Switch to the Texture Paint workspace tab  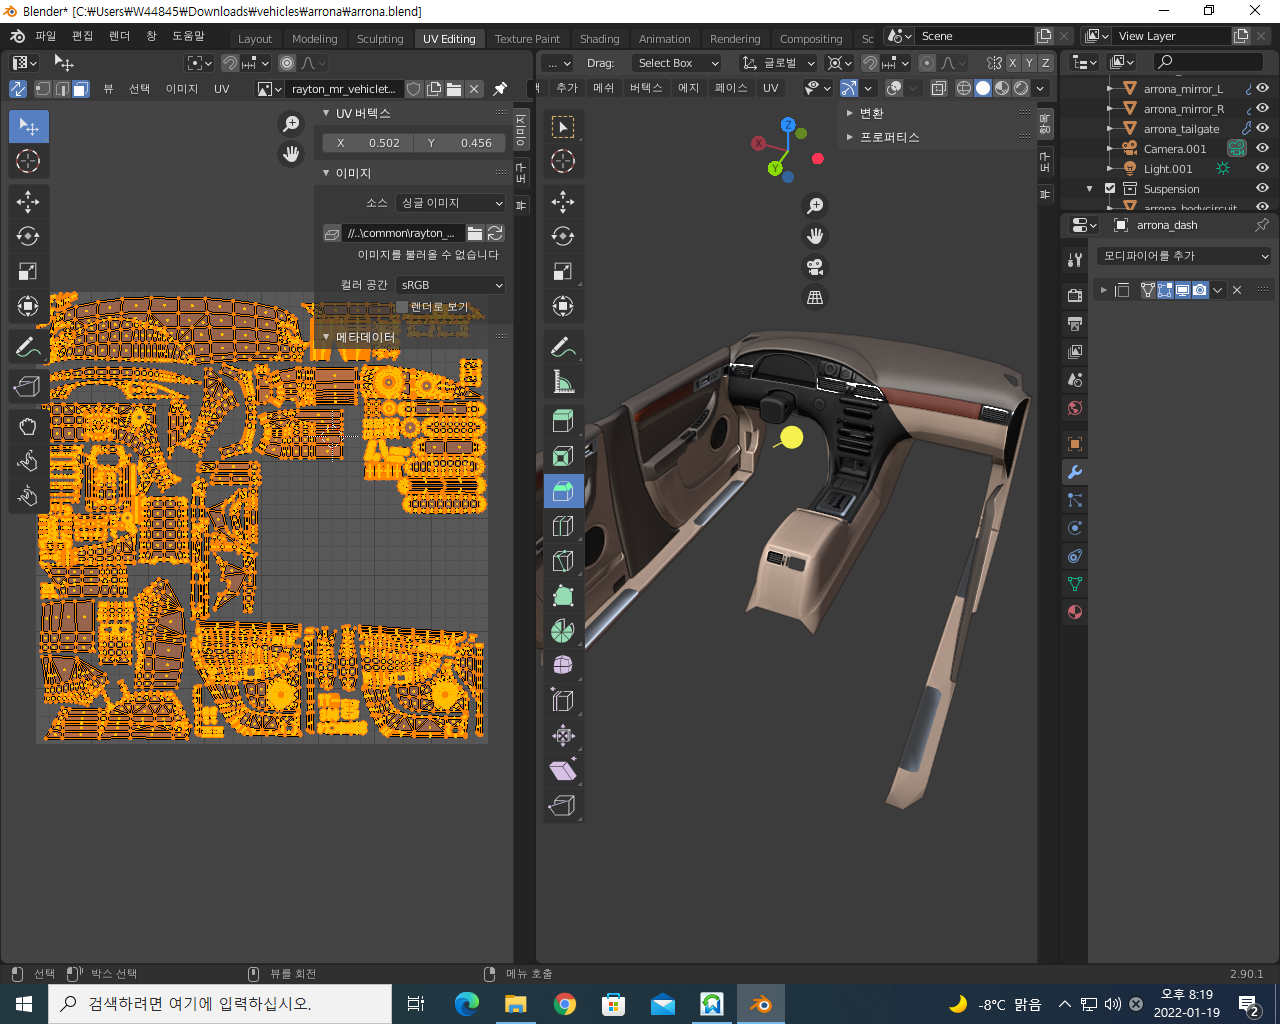click(x=527, y=39)
